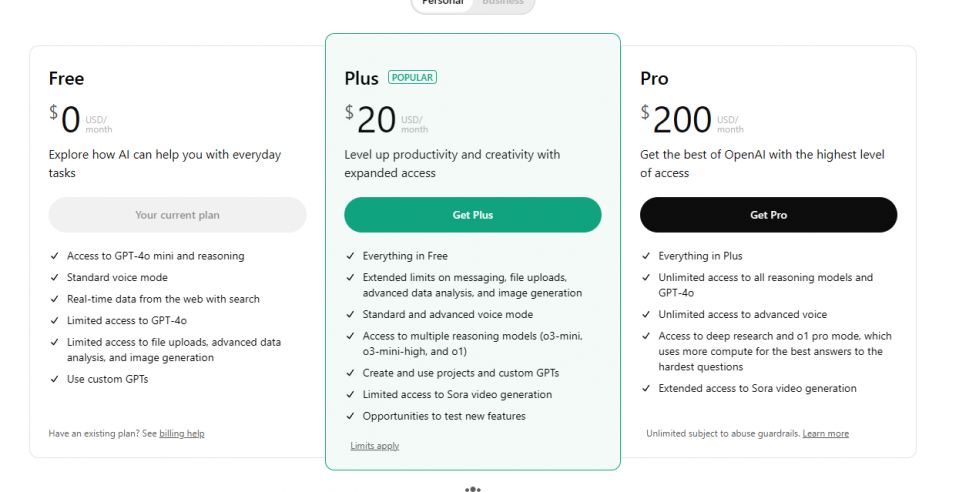The width and height of the screenshot is (959, 492).
Task: Click the black Get Pro button
Action: (768, 215)
